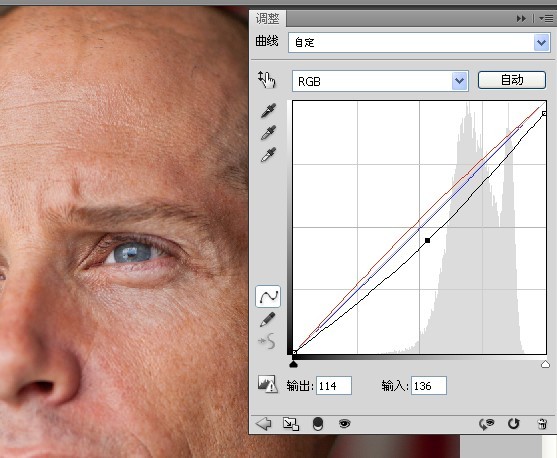Screen dimensions: 557x458
Task: Pick the white point eyedropper
Action: 268,155
